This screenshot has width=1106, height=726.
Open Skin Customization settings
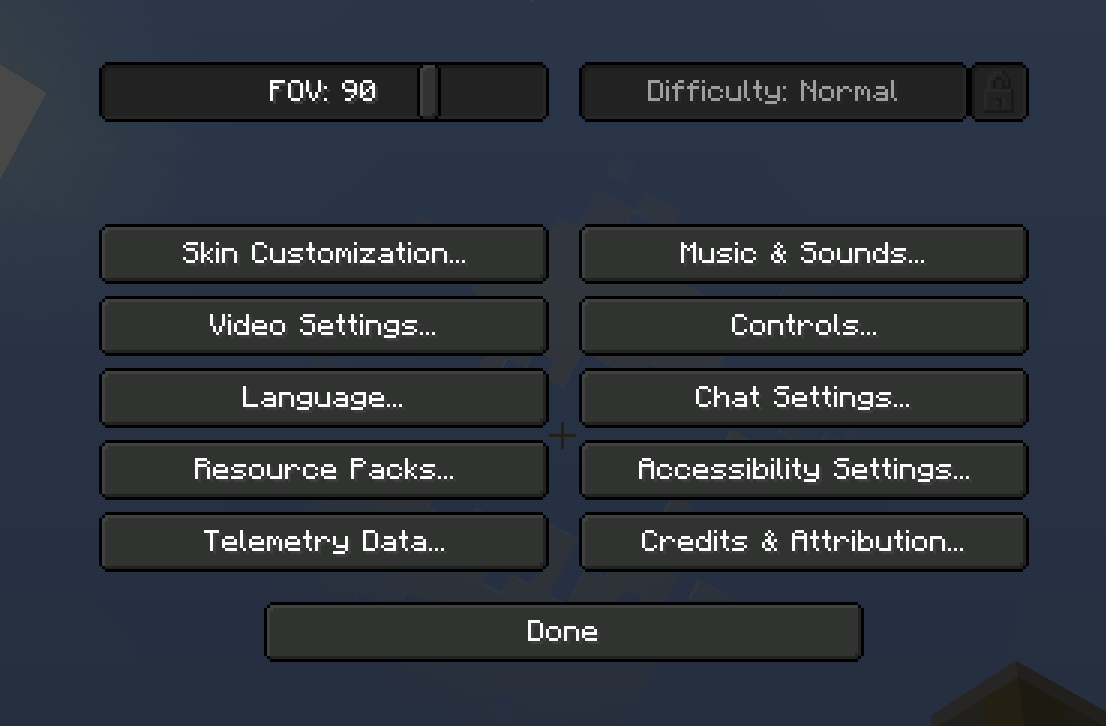324,253
